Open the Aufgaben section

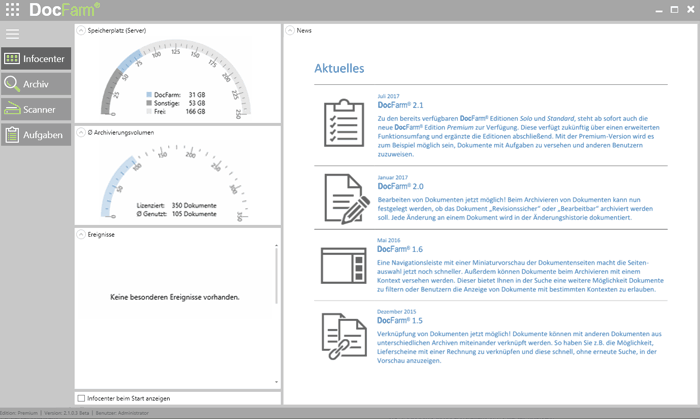pos(36,135)
